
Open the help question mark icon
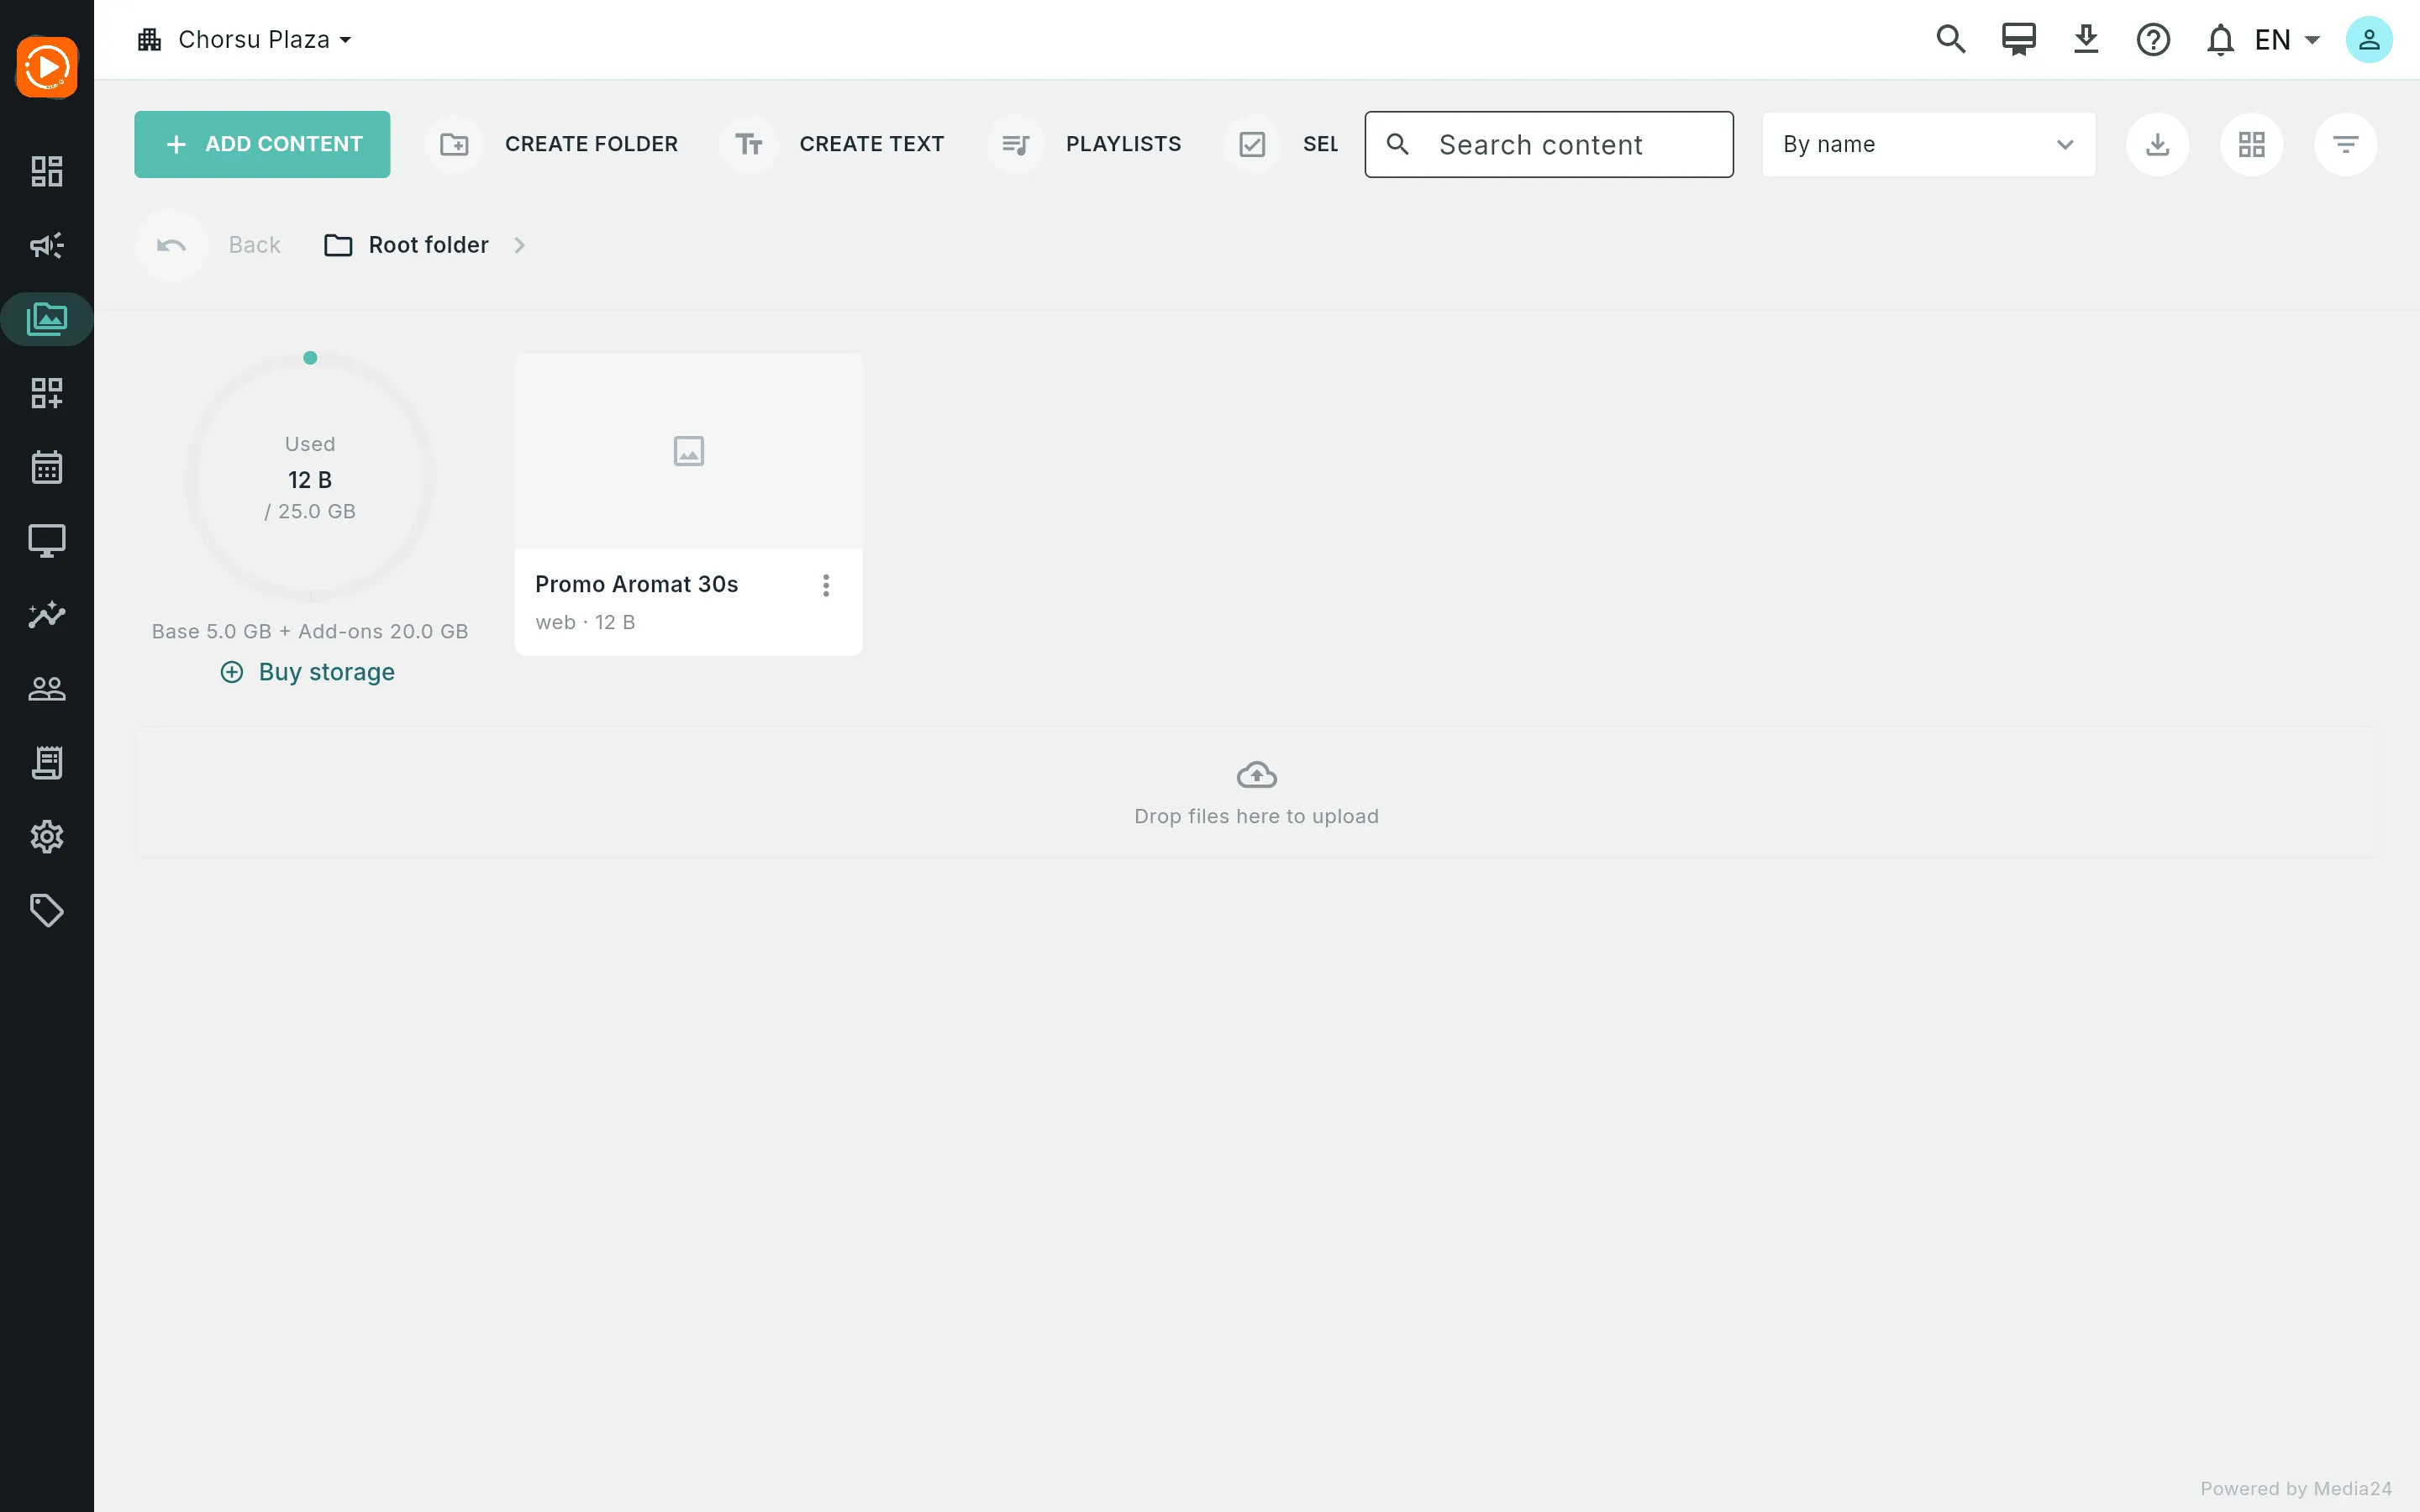pyautogui.click(x=2153, y=40)
